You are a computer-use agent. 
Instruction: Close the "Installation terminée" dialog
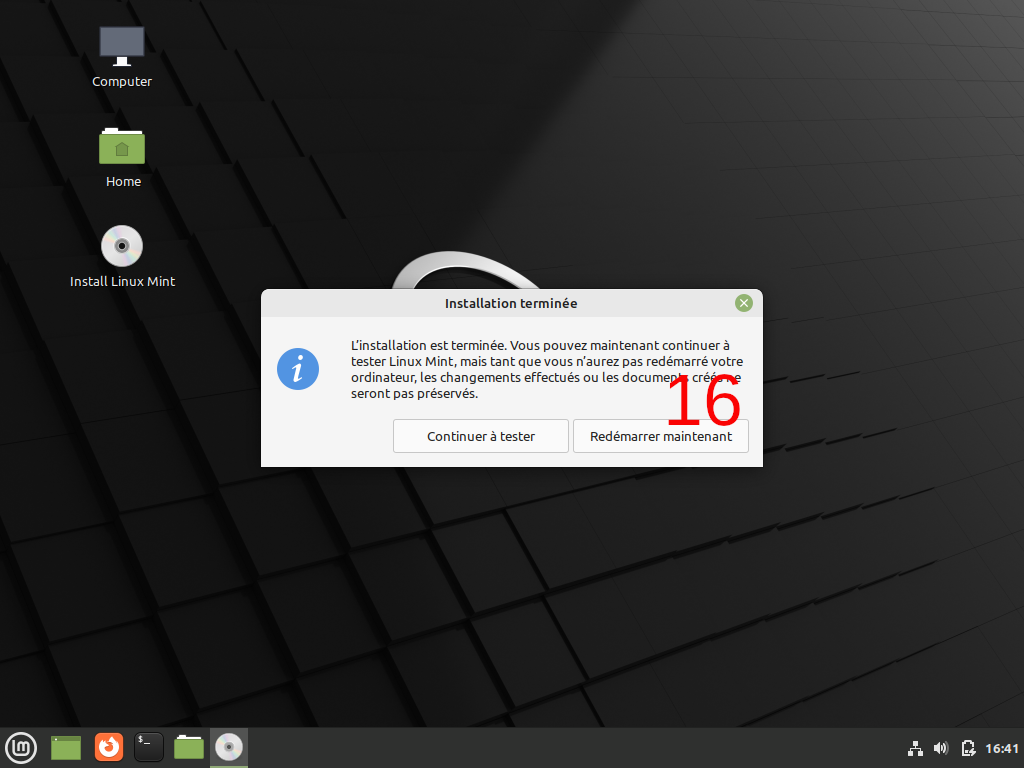coord(743,302)
